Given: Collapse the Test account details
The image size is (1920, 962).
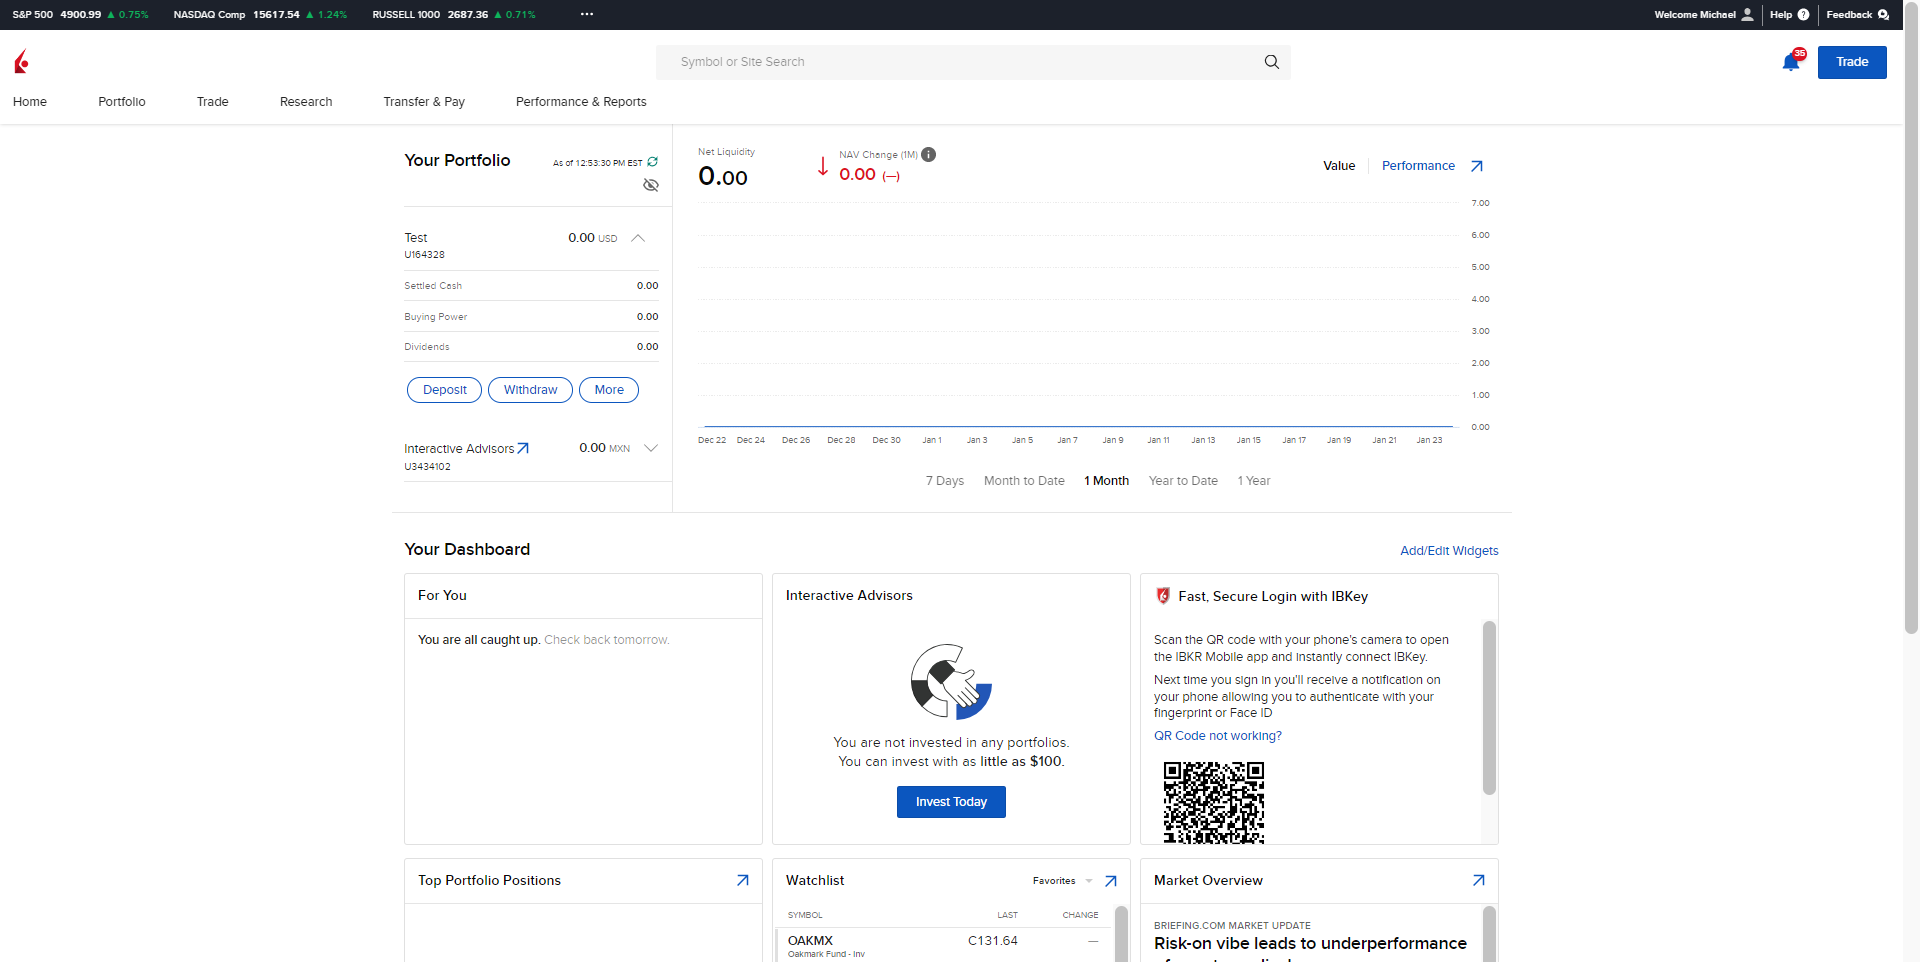Looking at the screenshot, I should click(638, 238).
